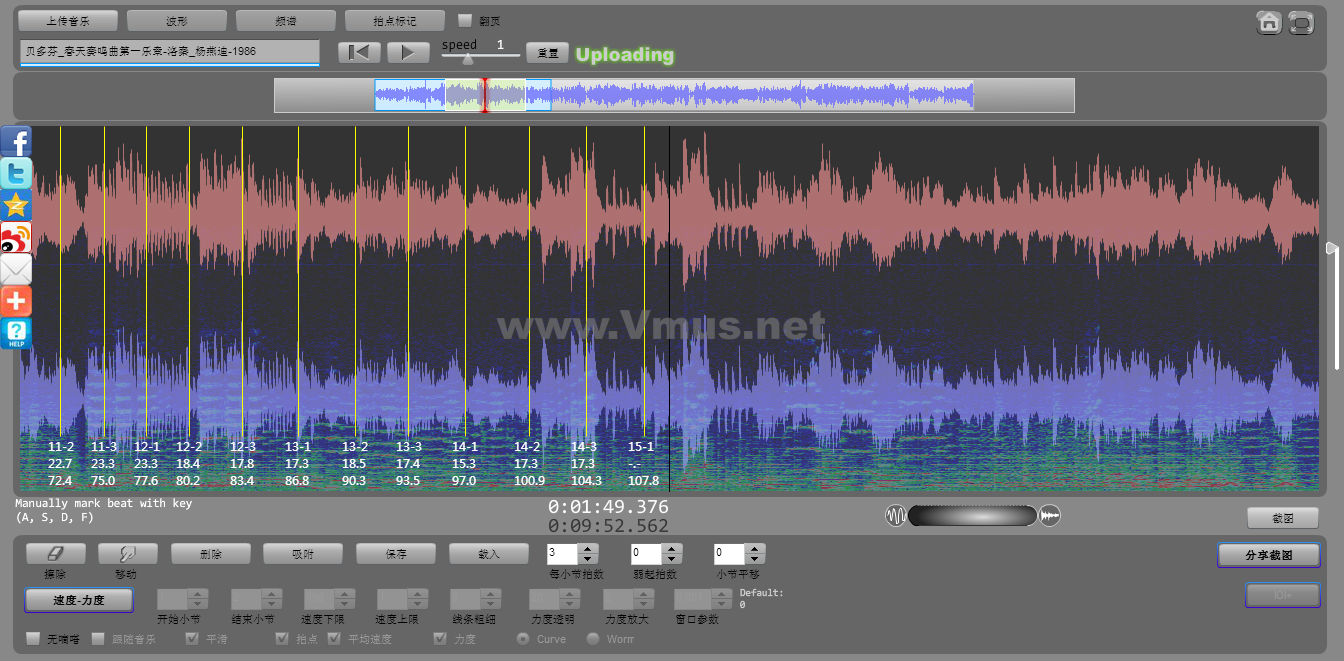
Task: Click 分享截图 share screenshot button
Action: (x=1269, y=555)
